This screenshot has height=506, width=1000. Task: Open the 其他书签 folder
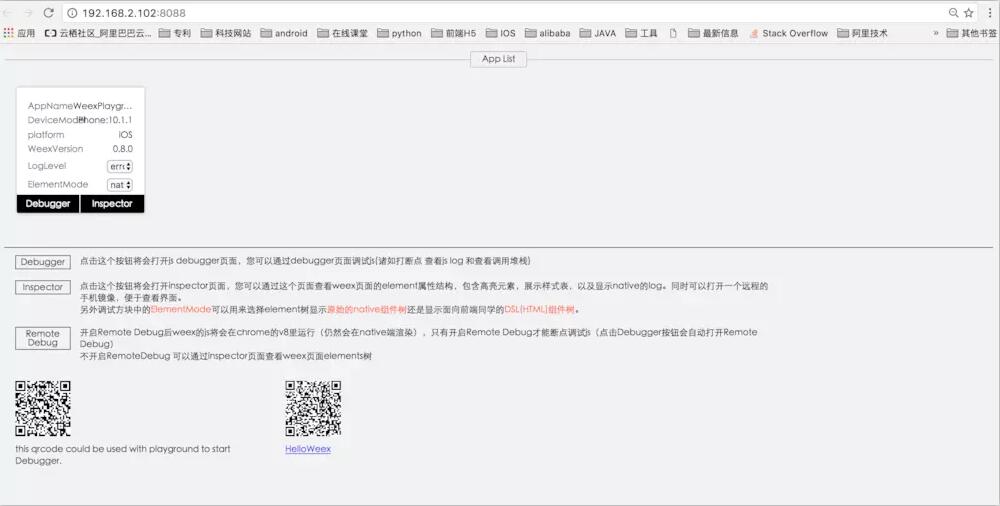click(x=971, y=33)
